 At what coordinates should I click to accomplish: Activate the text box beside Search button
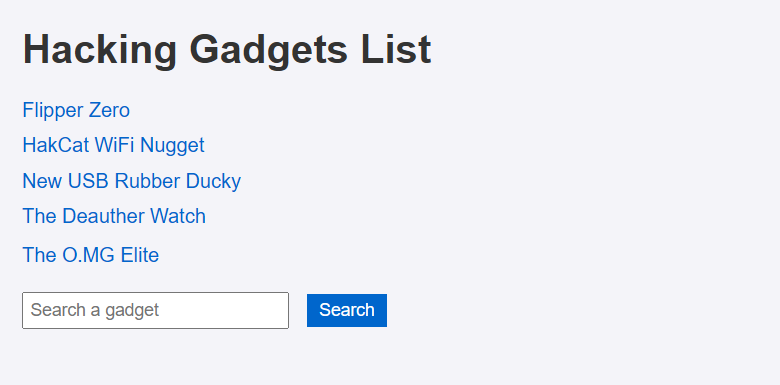[155, 310]
